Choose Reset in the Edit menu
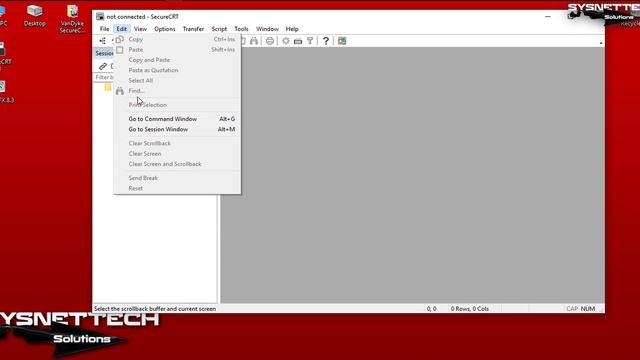Viewport: 640px width, 360px height. (x=177, y=188)
